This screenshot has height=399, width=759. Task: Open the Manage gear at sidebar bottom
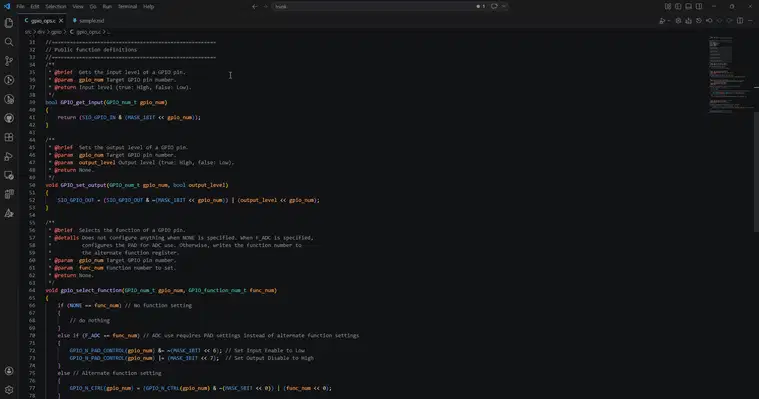[9, 390]
